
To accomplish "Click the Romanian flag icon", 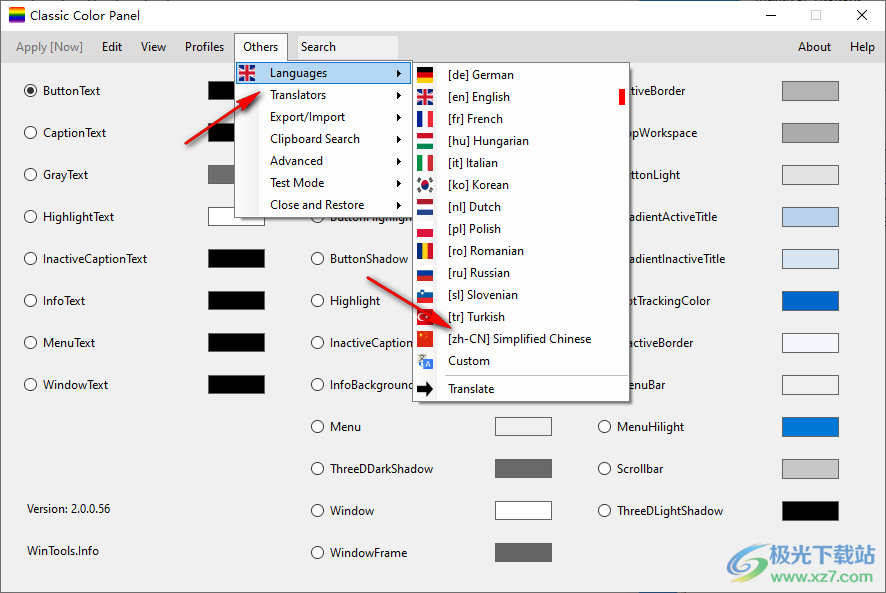I will [x=425, y=251].
